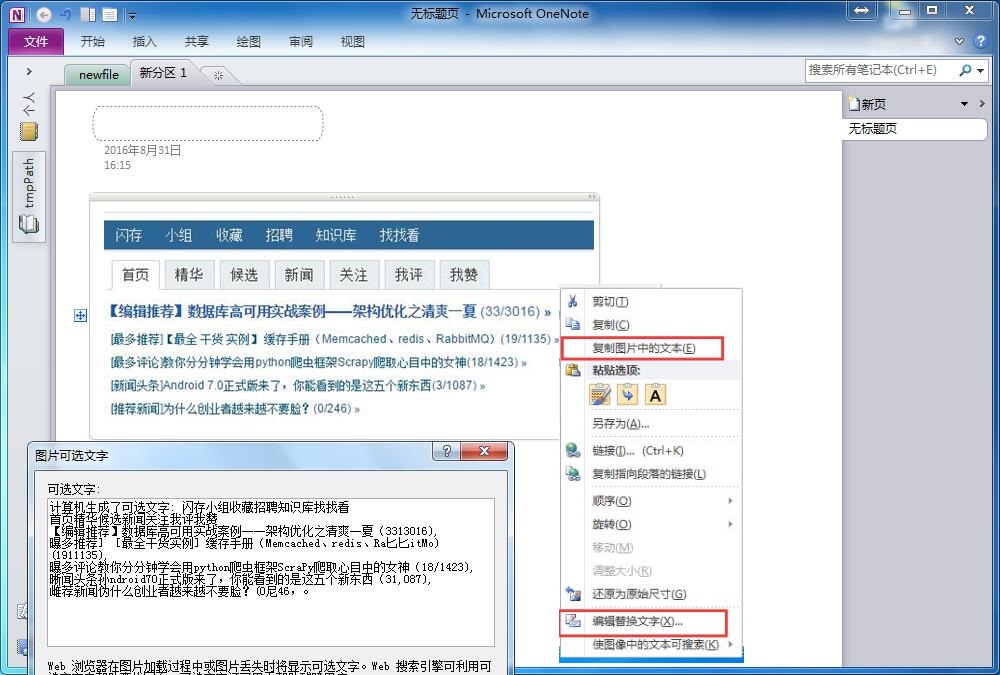Expand the collapsed ribbon with chevron
The height and width of the screenshot is (675, 1000).
point(959,41)
